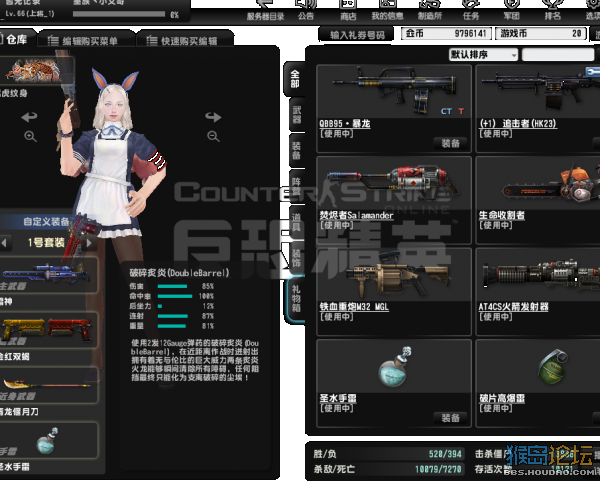Click the 游戏币 game coin balance field

point(541,34)
